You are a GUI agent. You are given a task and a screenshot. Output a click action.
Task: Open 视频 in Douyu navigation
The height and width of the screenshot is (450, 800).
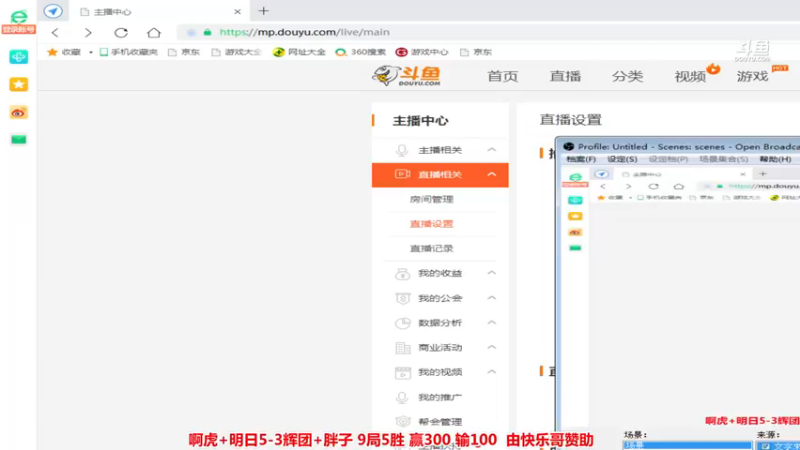[x=690, y=77]
